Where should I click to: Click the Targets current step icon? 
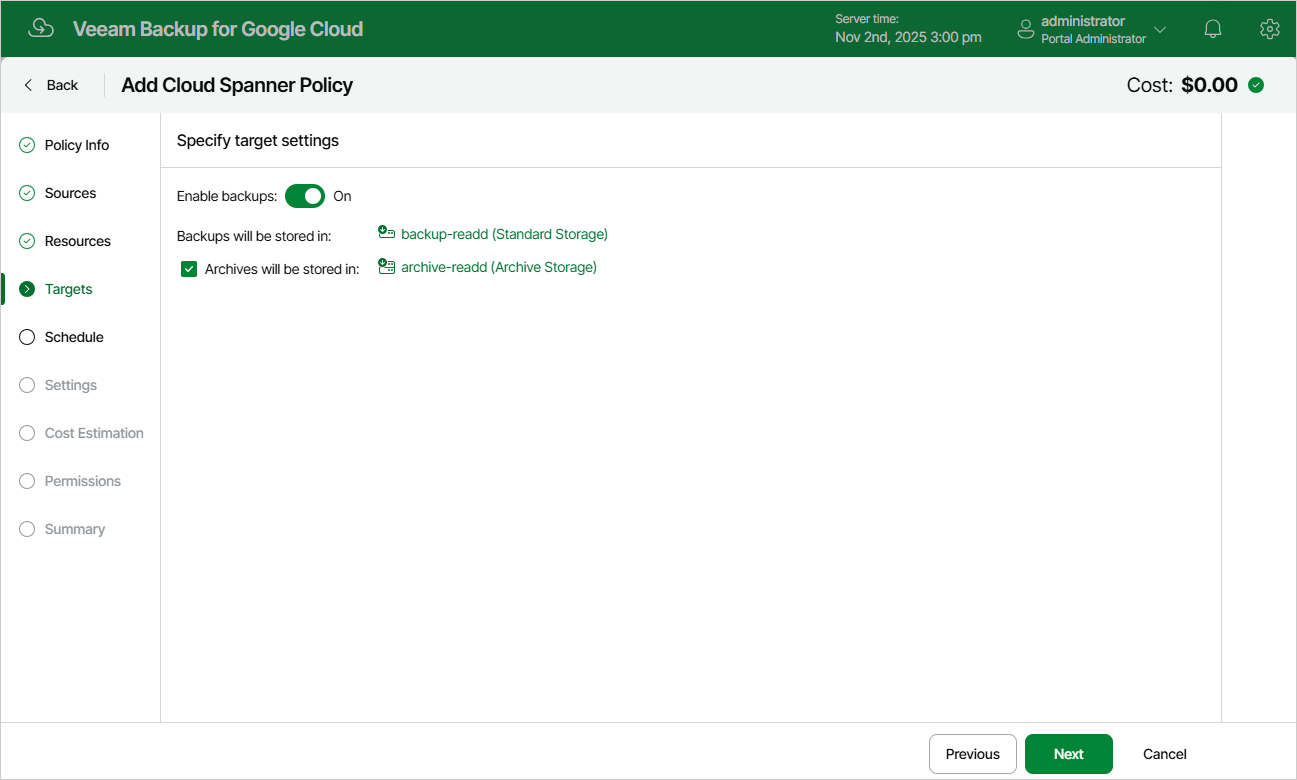click(x=27, y=289)
